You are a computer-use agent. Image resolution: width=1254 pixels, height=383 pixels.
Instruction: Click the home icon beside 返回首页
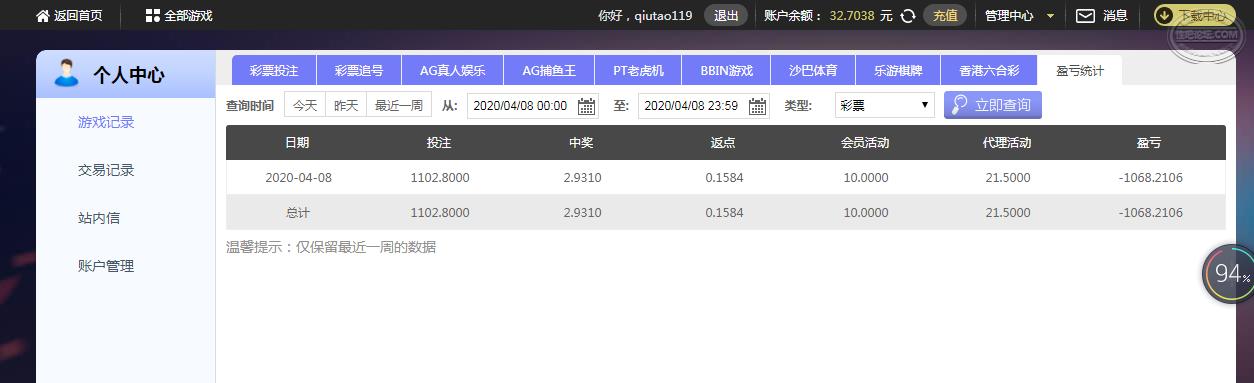tap(43, 16)
